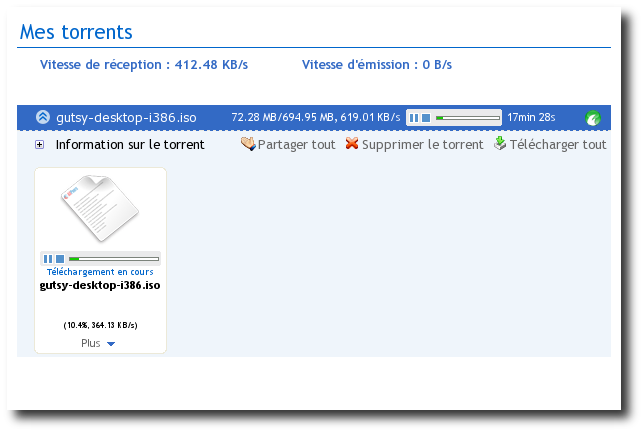The image size is (644, 433).
Task: Expand Information sur le torrent
Action: pos(39,145)
